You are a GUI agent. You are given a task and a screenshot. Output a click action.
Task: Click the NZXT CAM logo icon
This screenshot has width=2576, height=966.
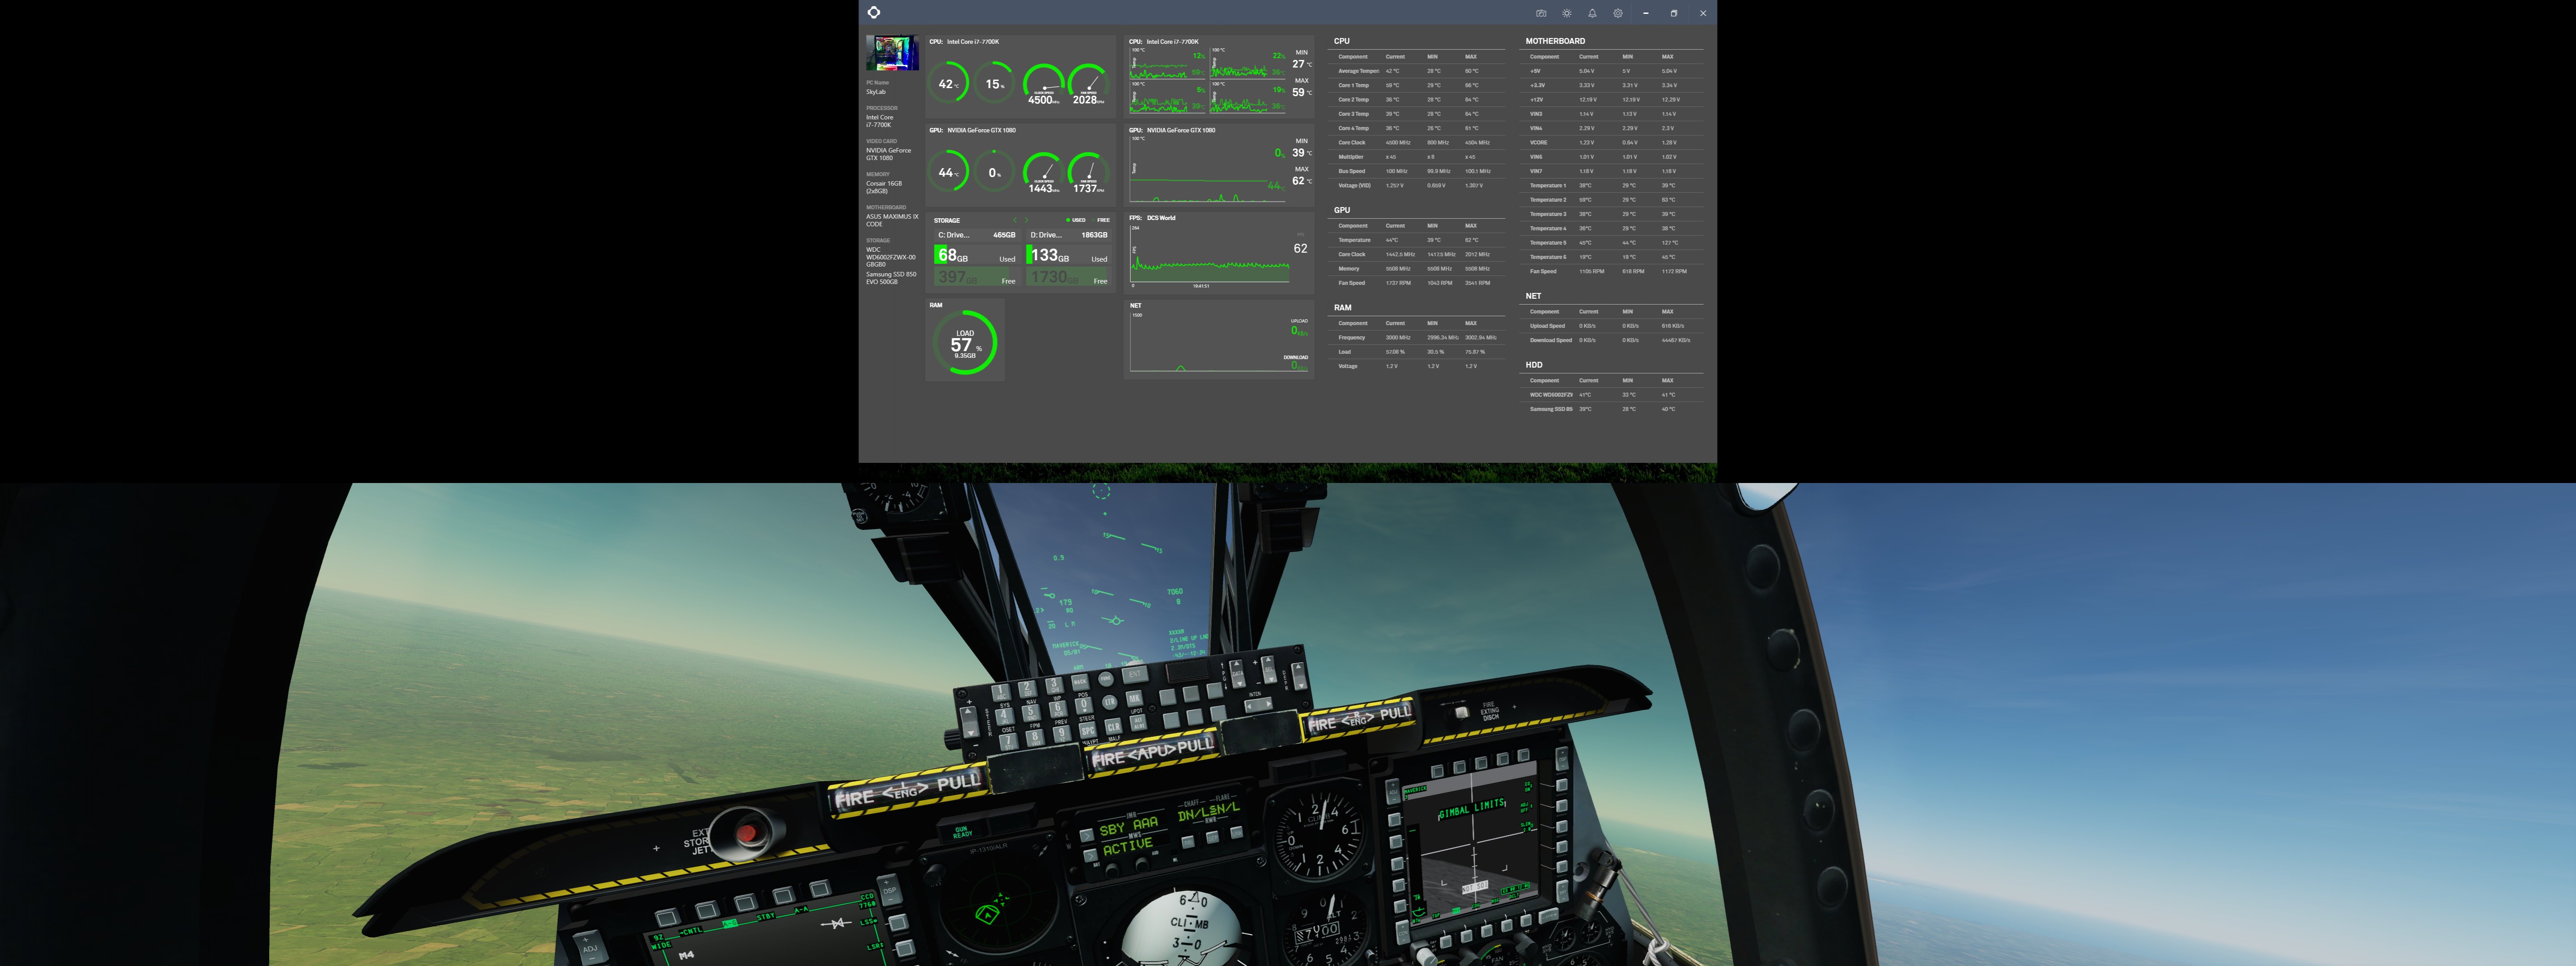[874, 12]
